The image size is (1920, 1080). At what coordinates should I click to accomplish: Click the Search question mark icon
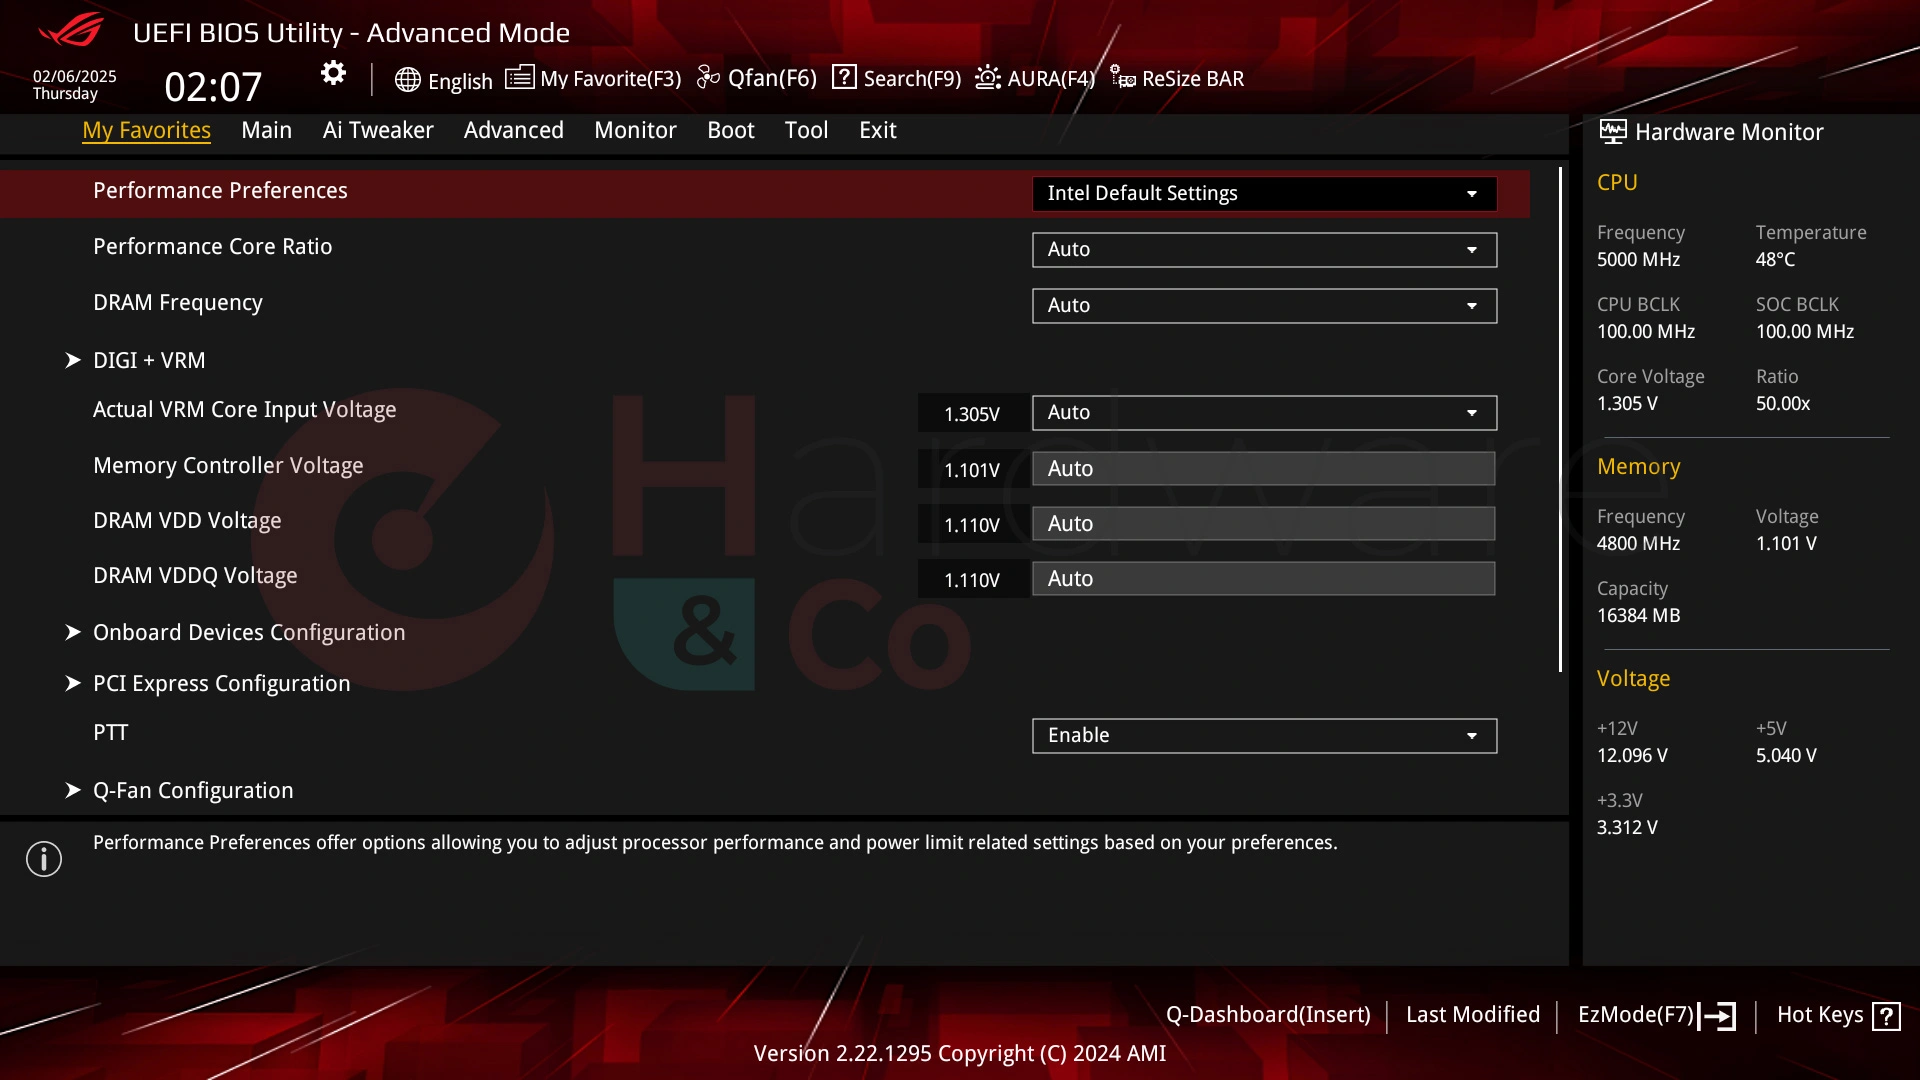[x=844, y=77]
